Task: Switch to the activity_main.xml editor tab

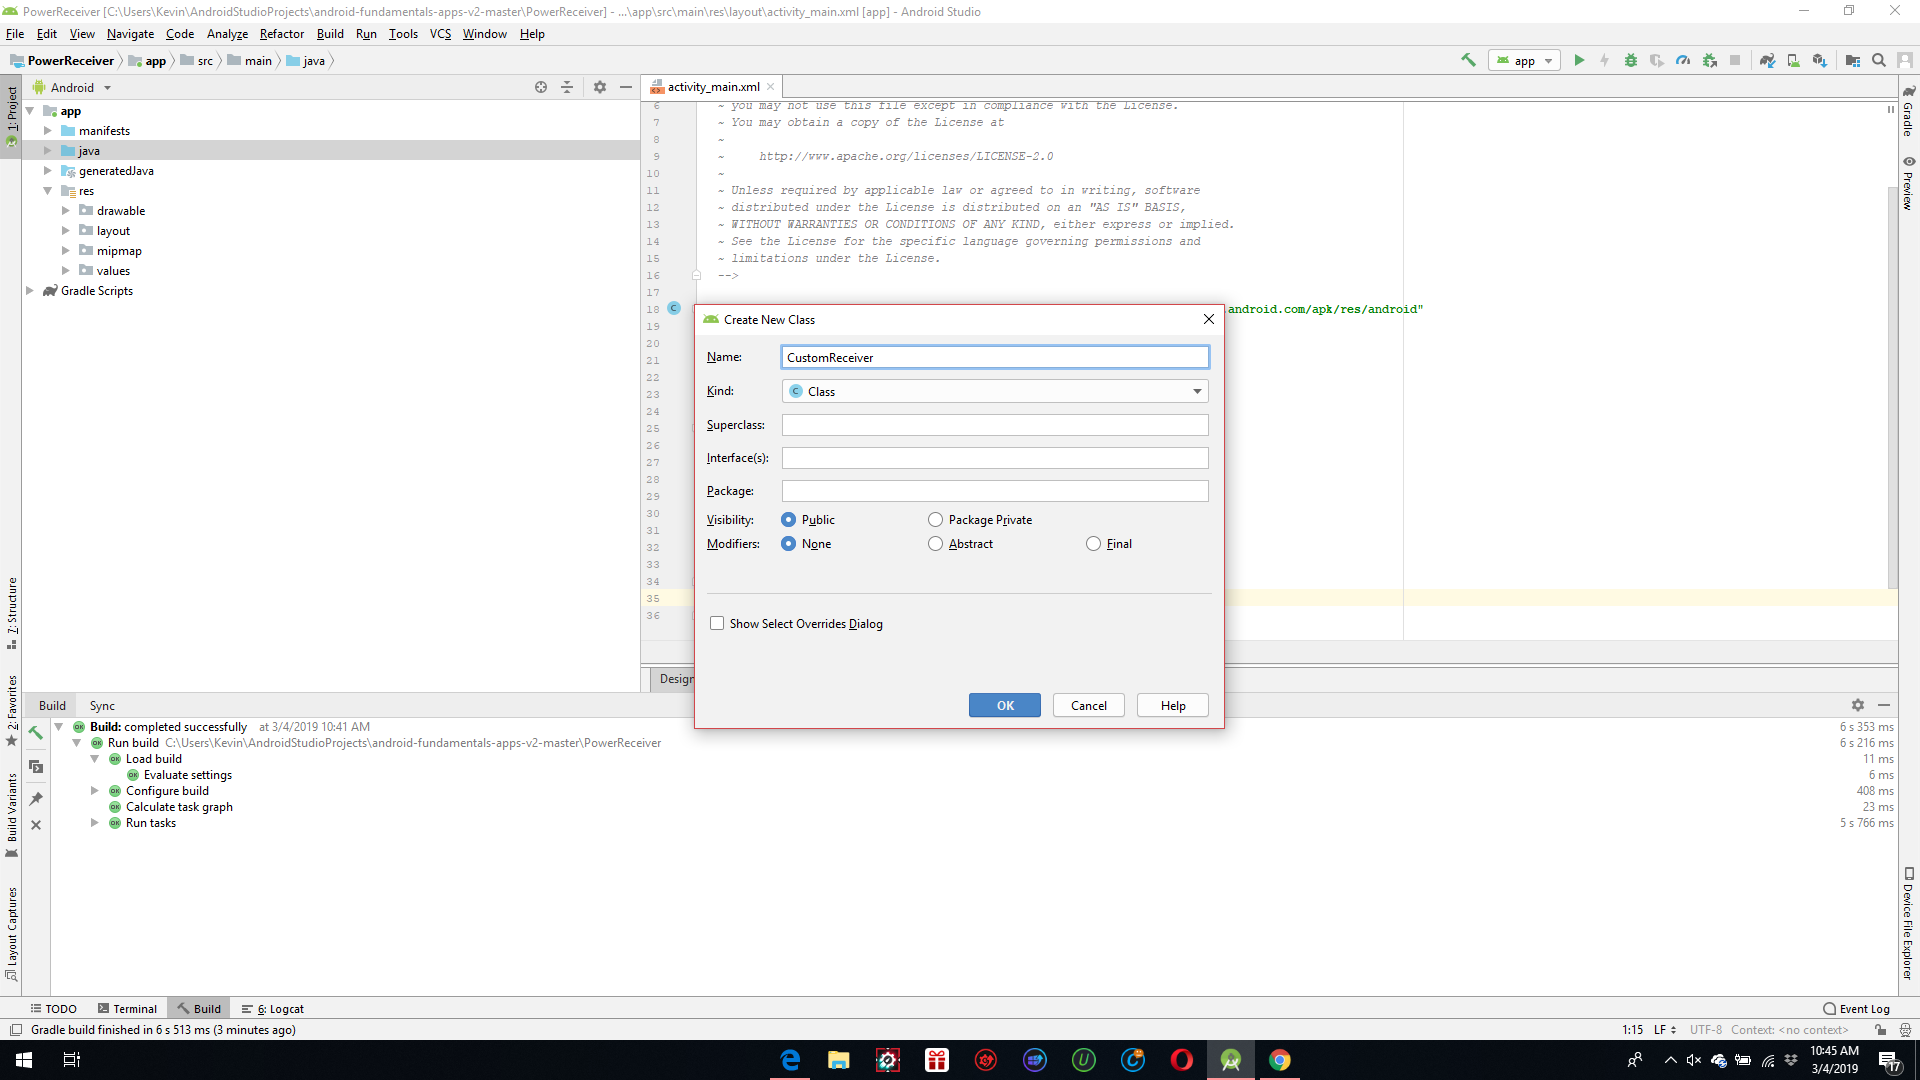Action: [713, 87]
